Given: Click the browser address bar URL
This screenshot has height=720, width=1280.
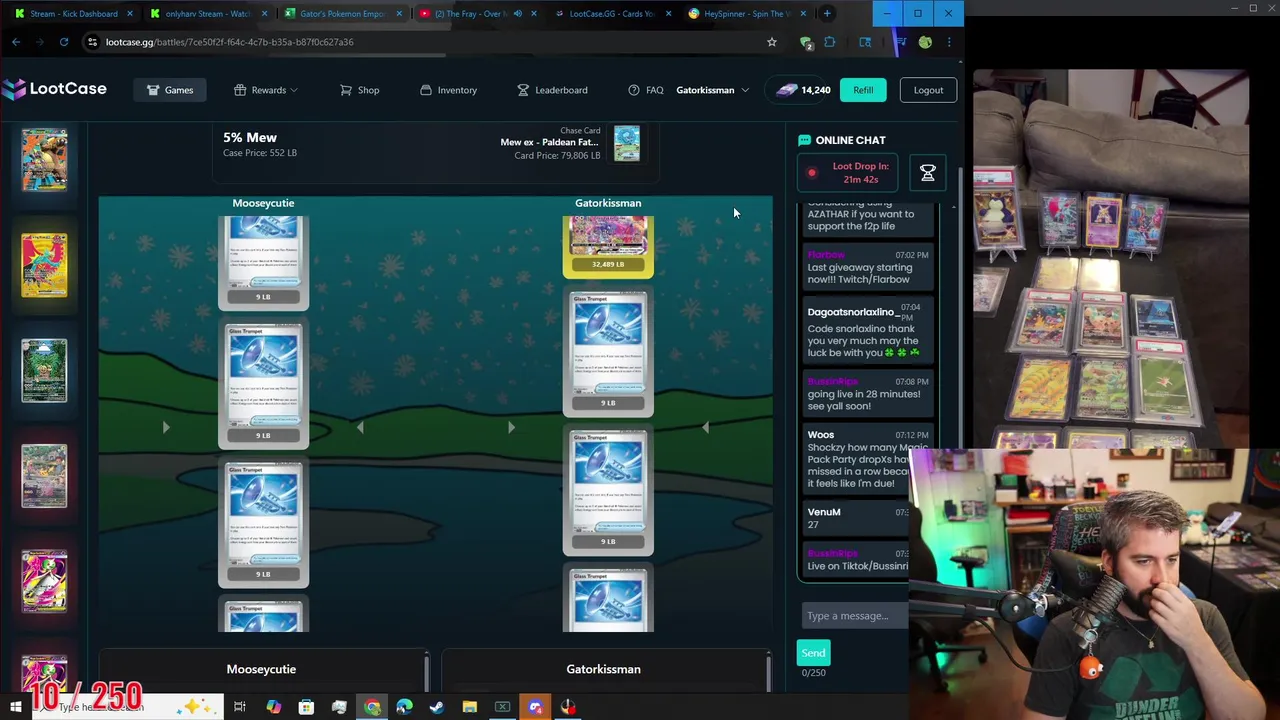Looking at the screenshot, I should point(229,42).
